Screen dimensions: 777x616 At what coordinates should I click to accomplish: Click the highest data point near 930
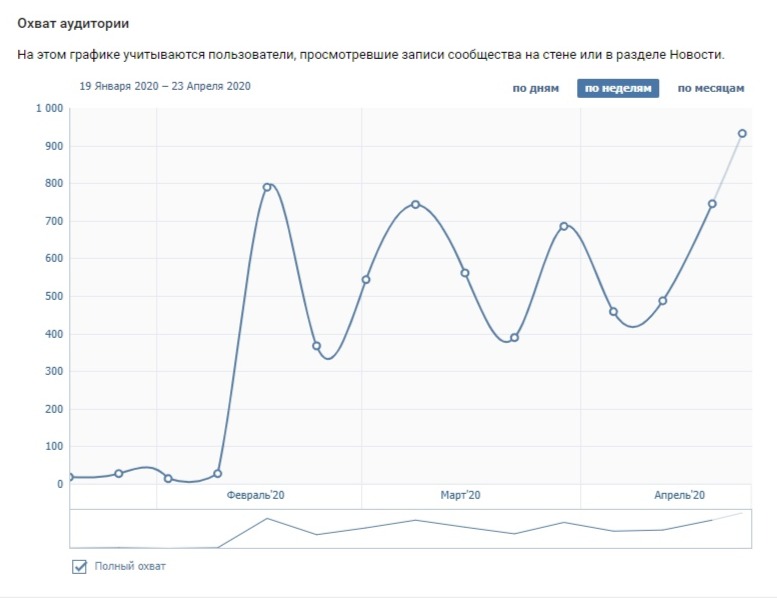click(x=742, y=133)
